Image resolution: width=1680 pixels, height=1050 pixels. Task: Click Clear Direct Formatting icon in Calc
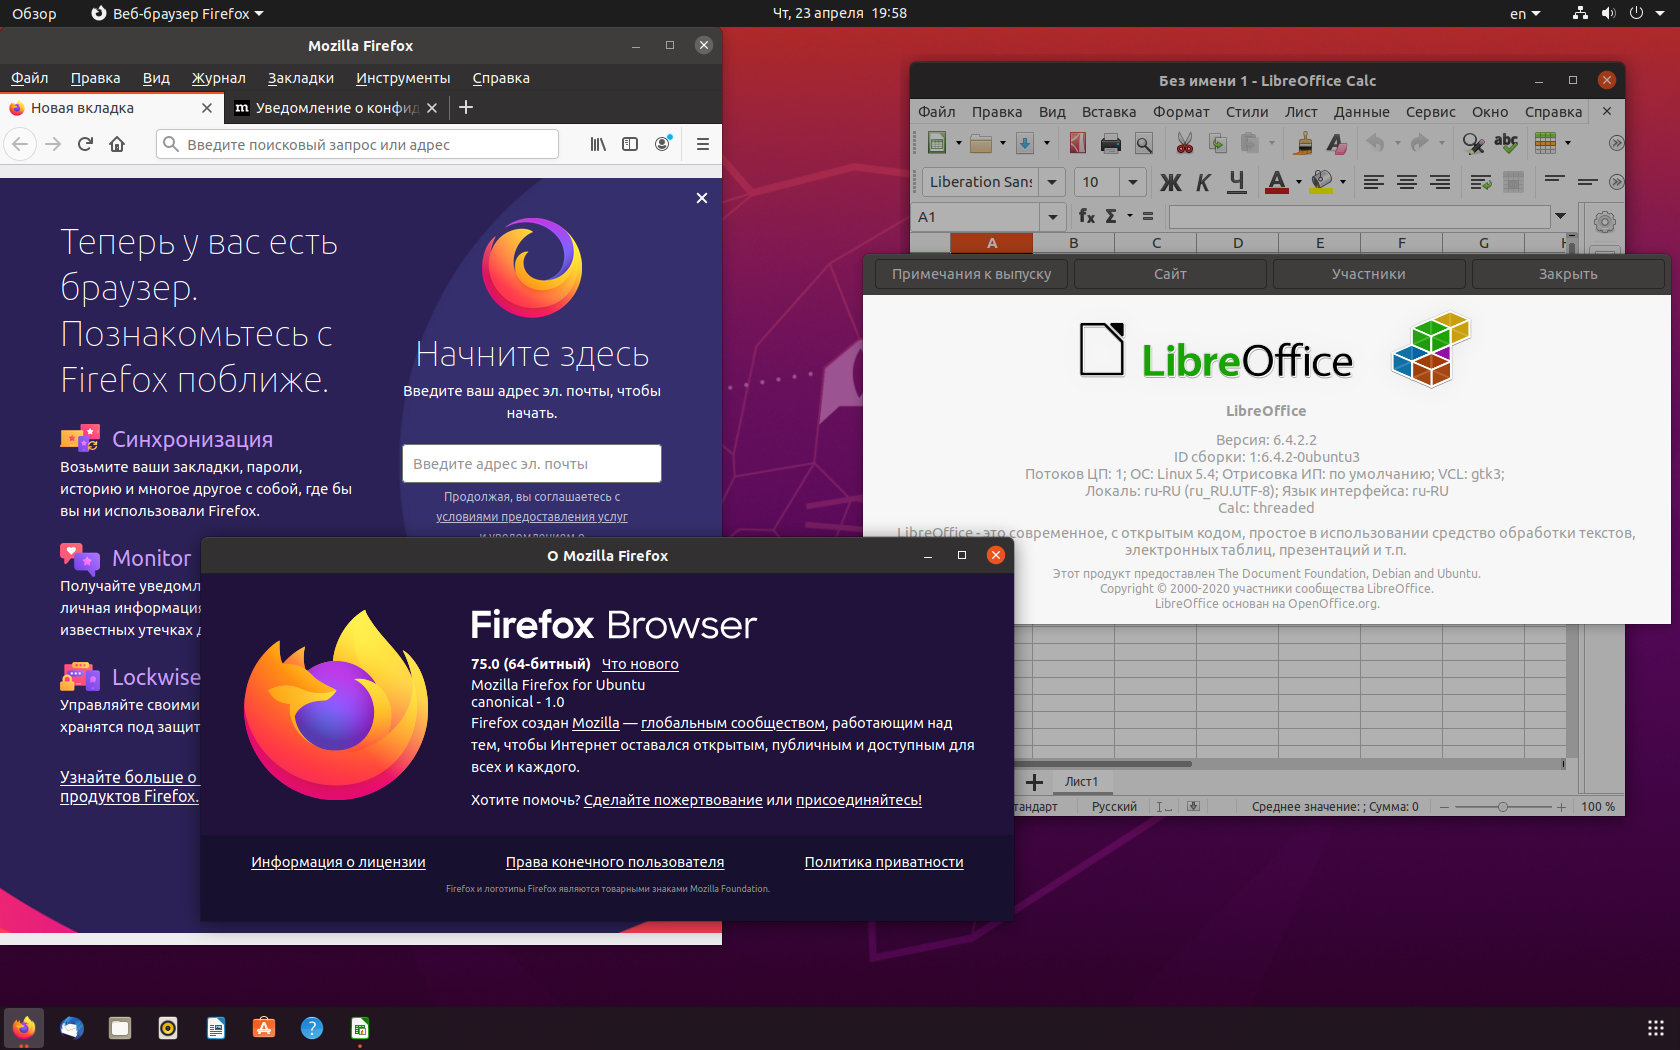1336,143
